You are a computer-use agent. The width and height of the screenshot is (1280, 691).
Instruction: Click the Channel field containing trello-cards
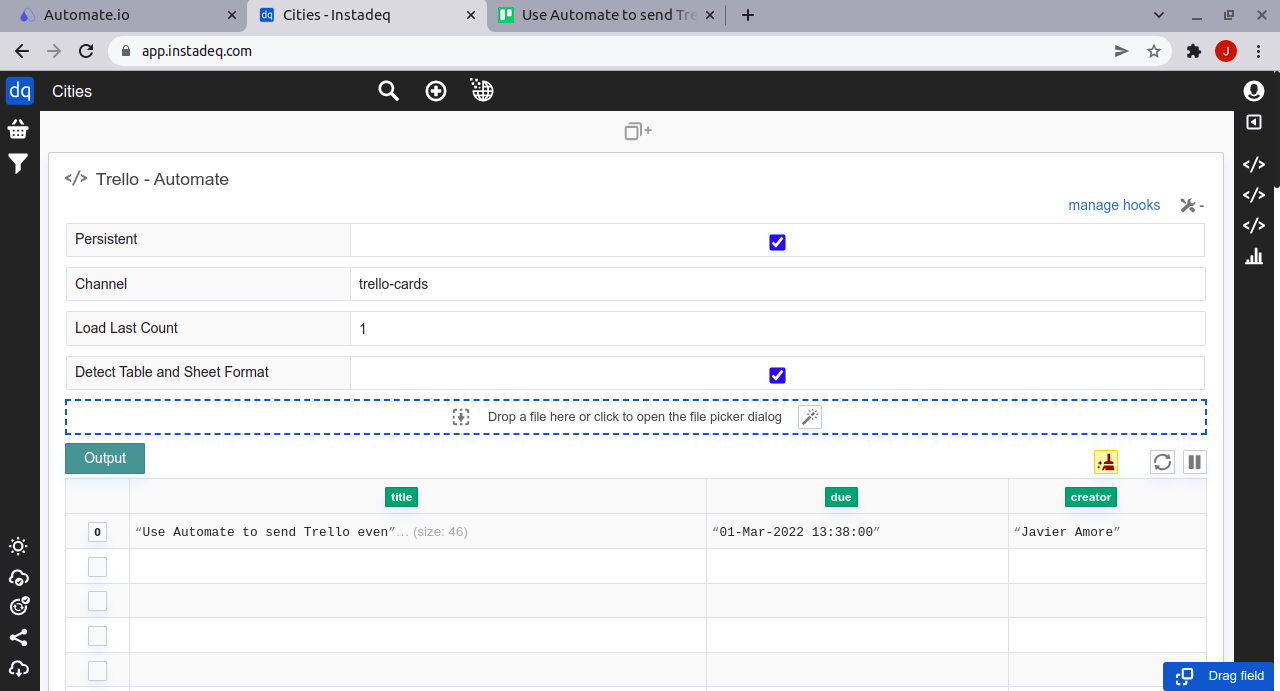tap(777, 284)
